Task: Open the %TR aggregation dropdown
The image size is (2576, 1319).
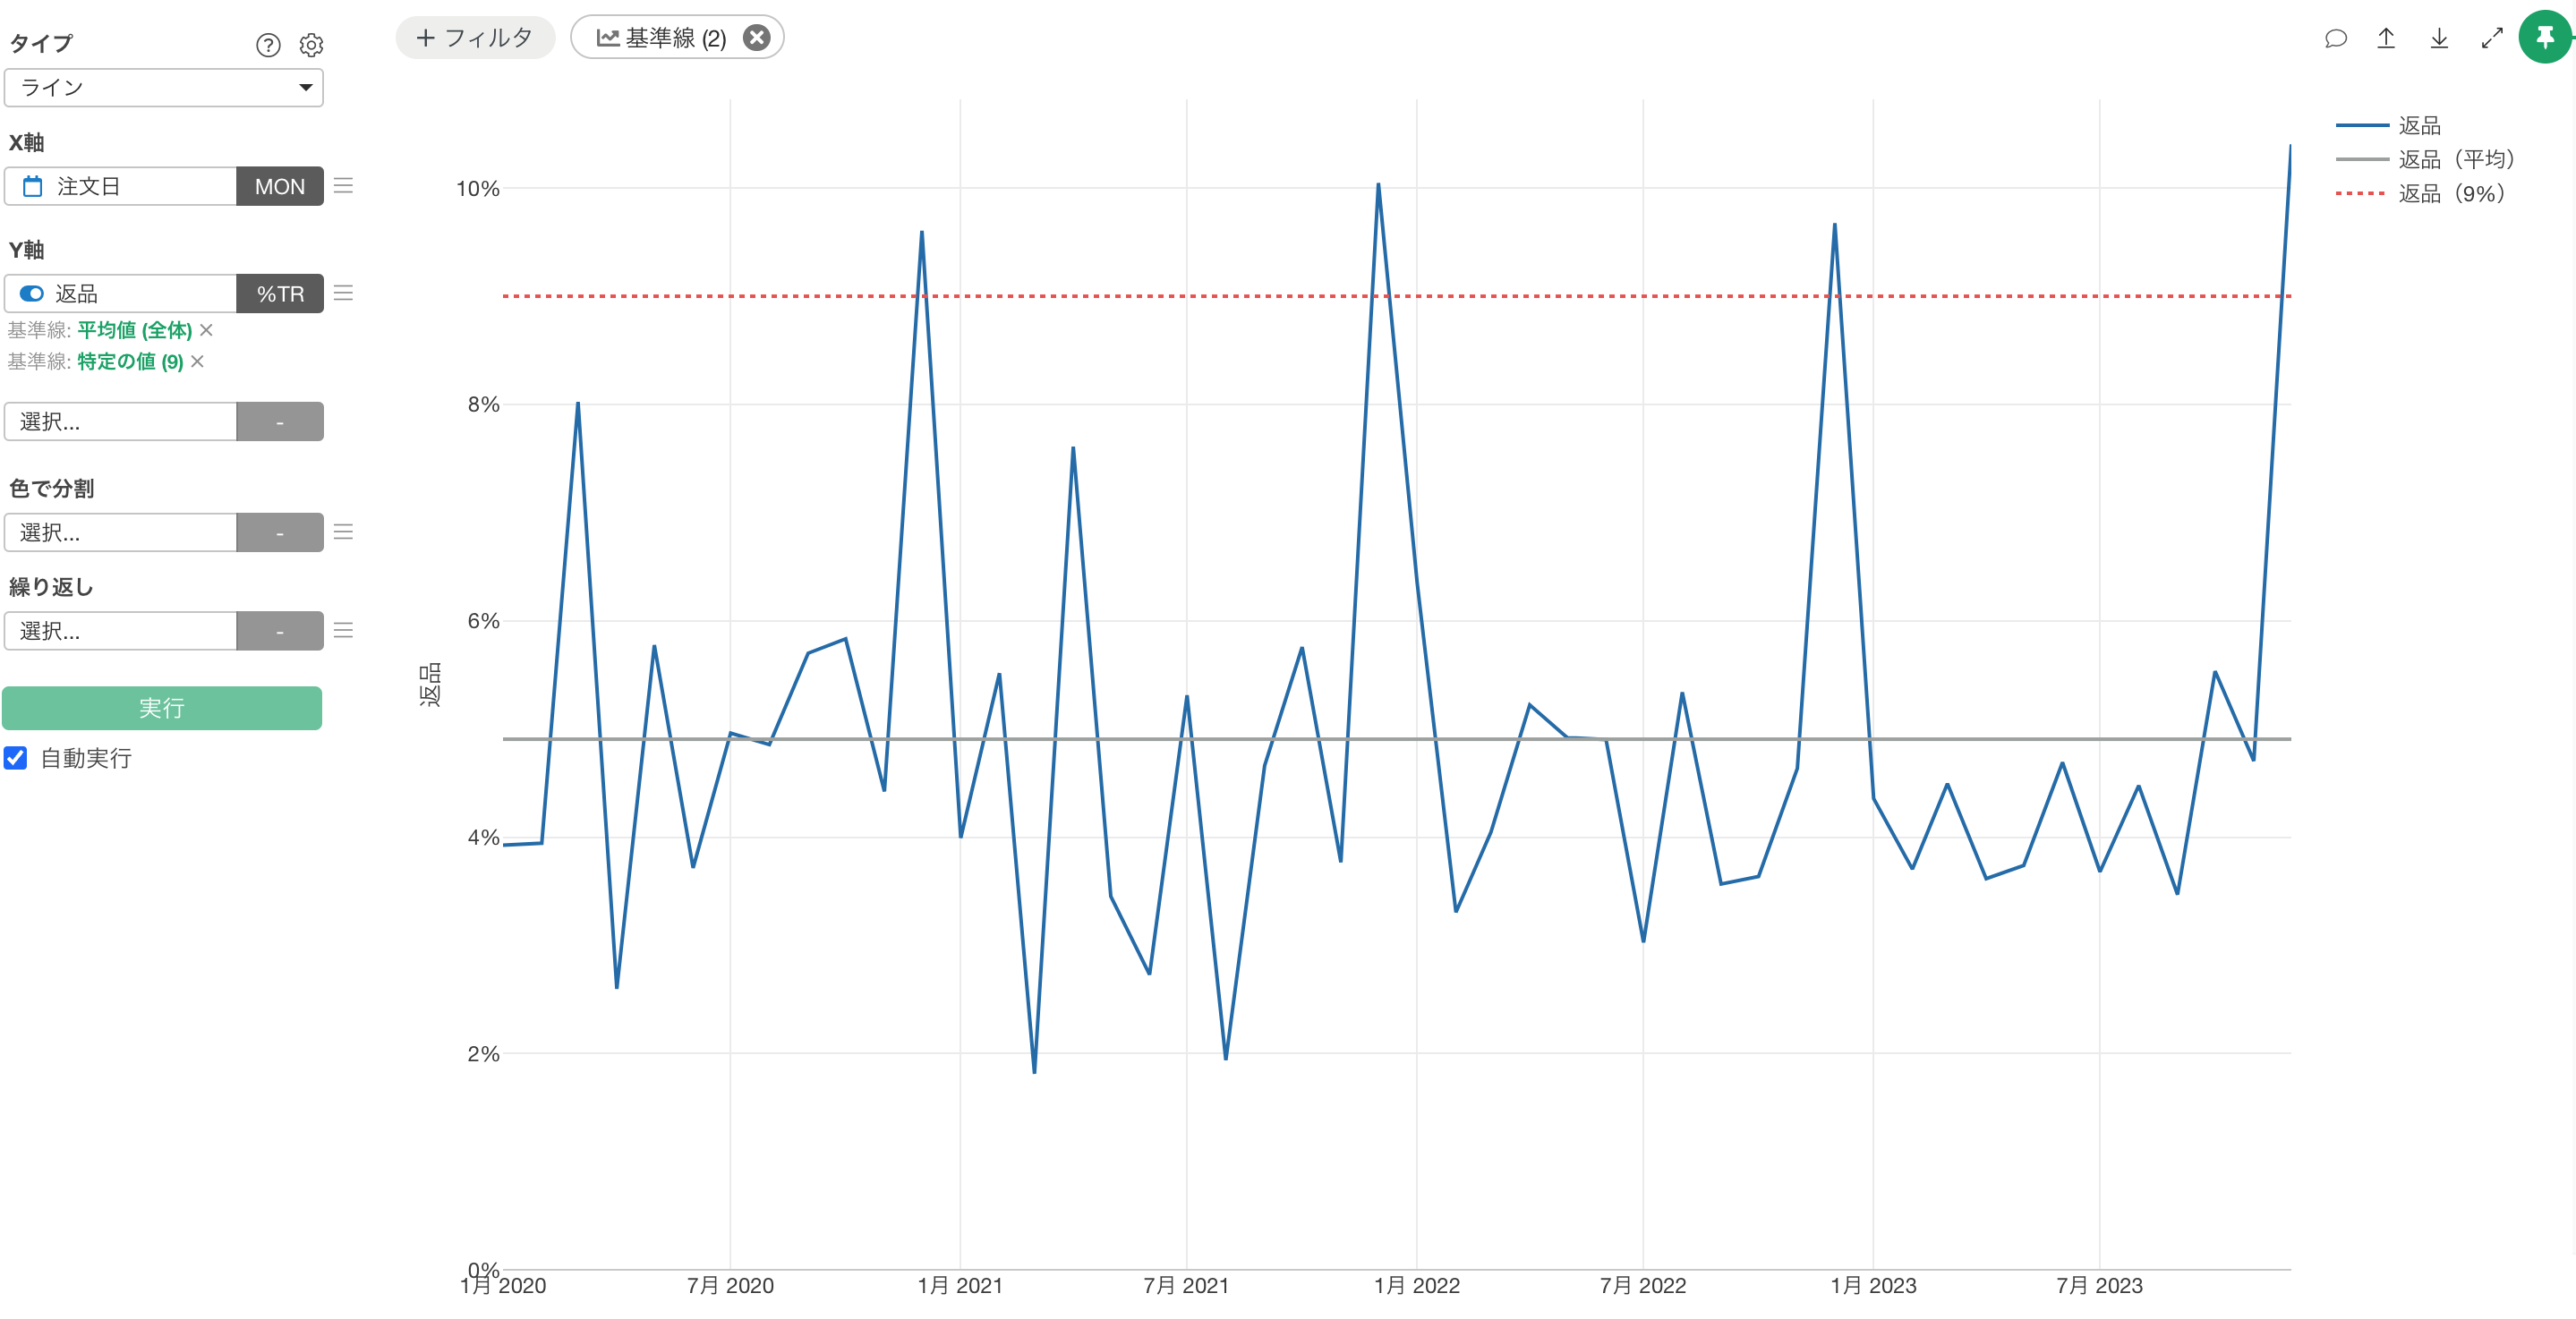Action: pos(279,294)
